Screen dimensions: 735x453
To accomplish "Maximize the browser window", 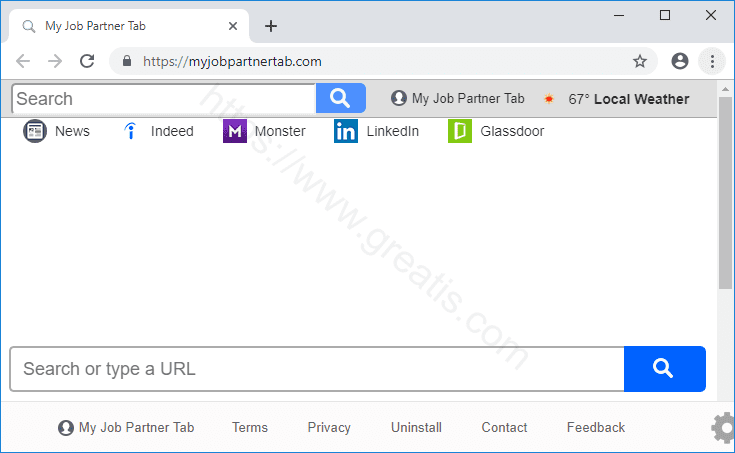I will coord(665,15).
